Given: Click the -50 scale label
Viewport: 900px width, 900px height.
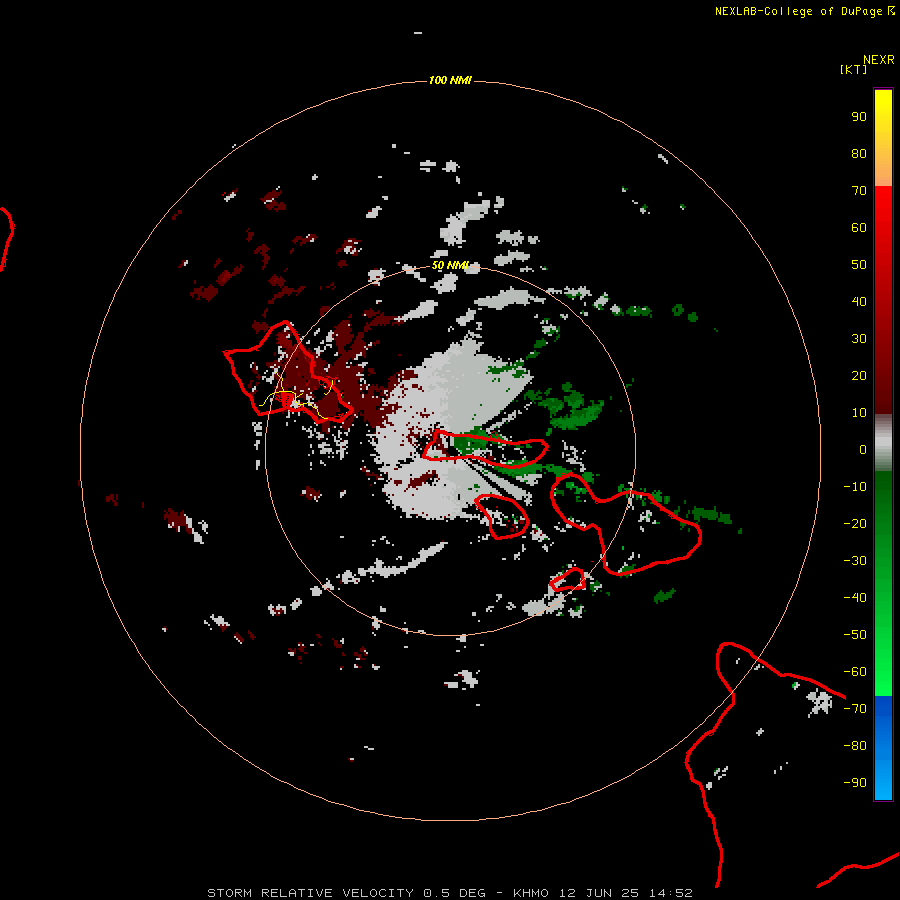Looking at the screenshot, I should click(855, 635).
